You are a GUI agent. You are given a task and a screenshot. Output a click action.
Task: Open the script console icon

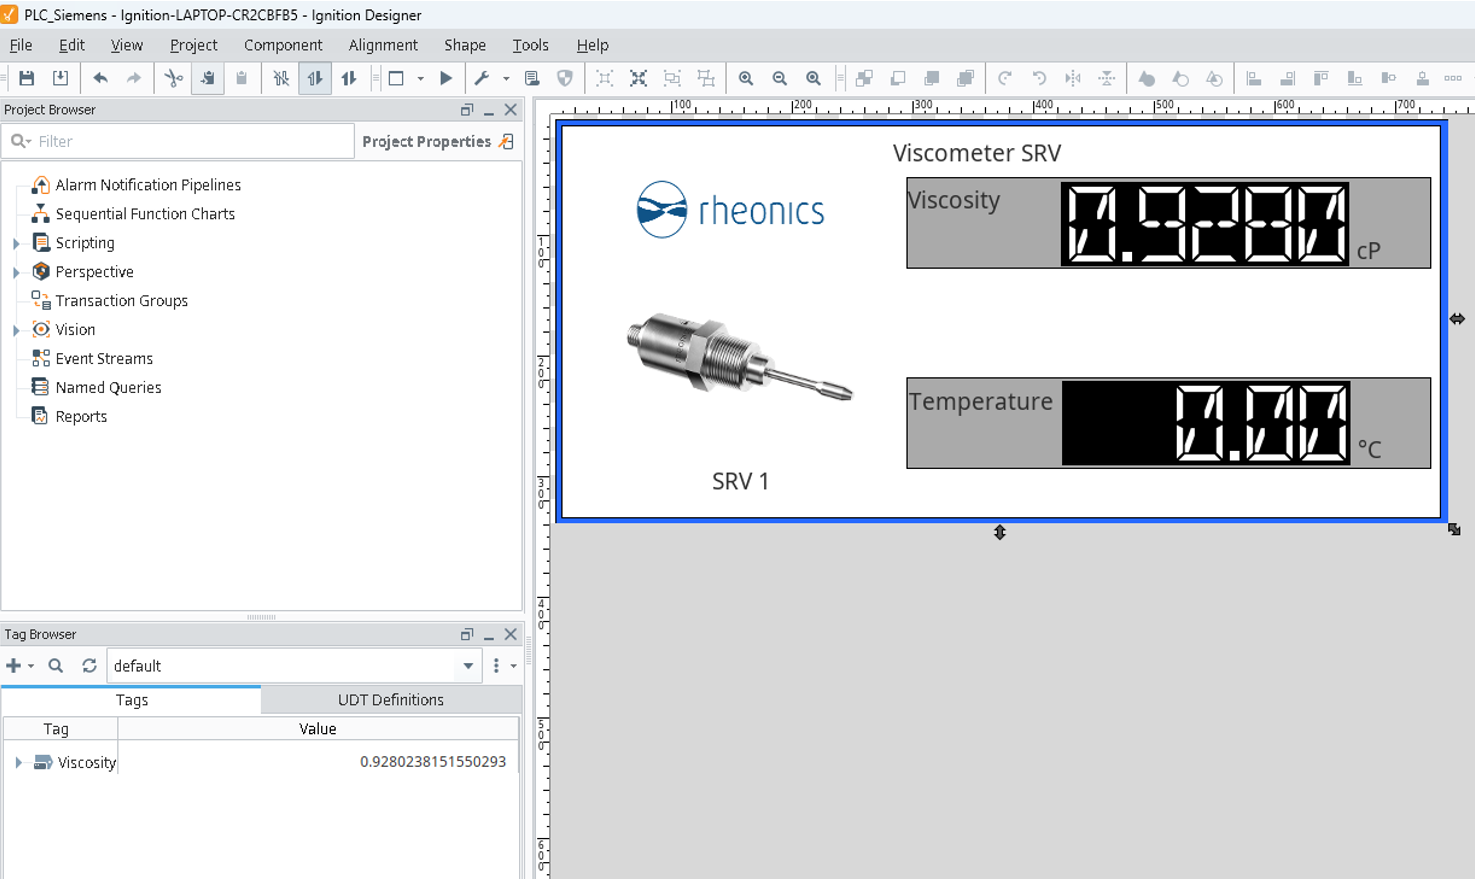click(x=532, y=78)
